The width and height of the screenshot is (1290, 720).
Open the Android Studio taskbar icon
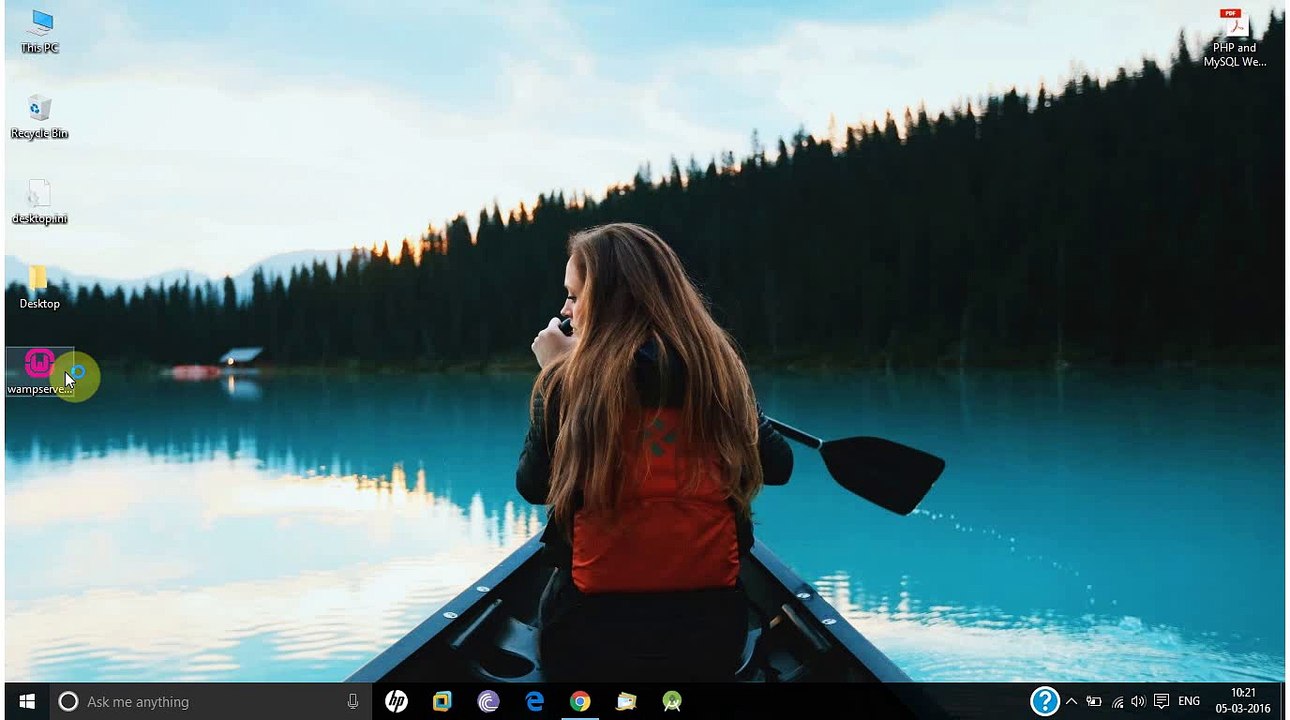(672, 702)
